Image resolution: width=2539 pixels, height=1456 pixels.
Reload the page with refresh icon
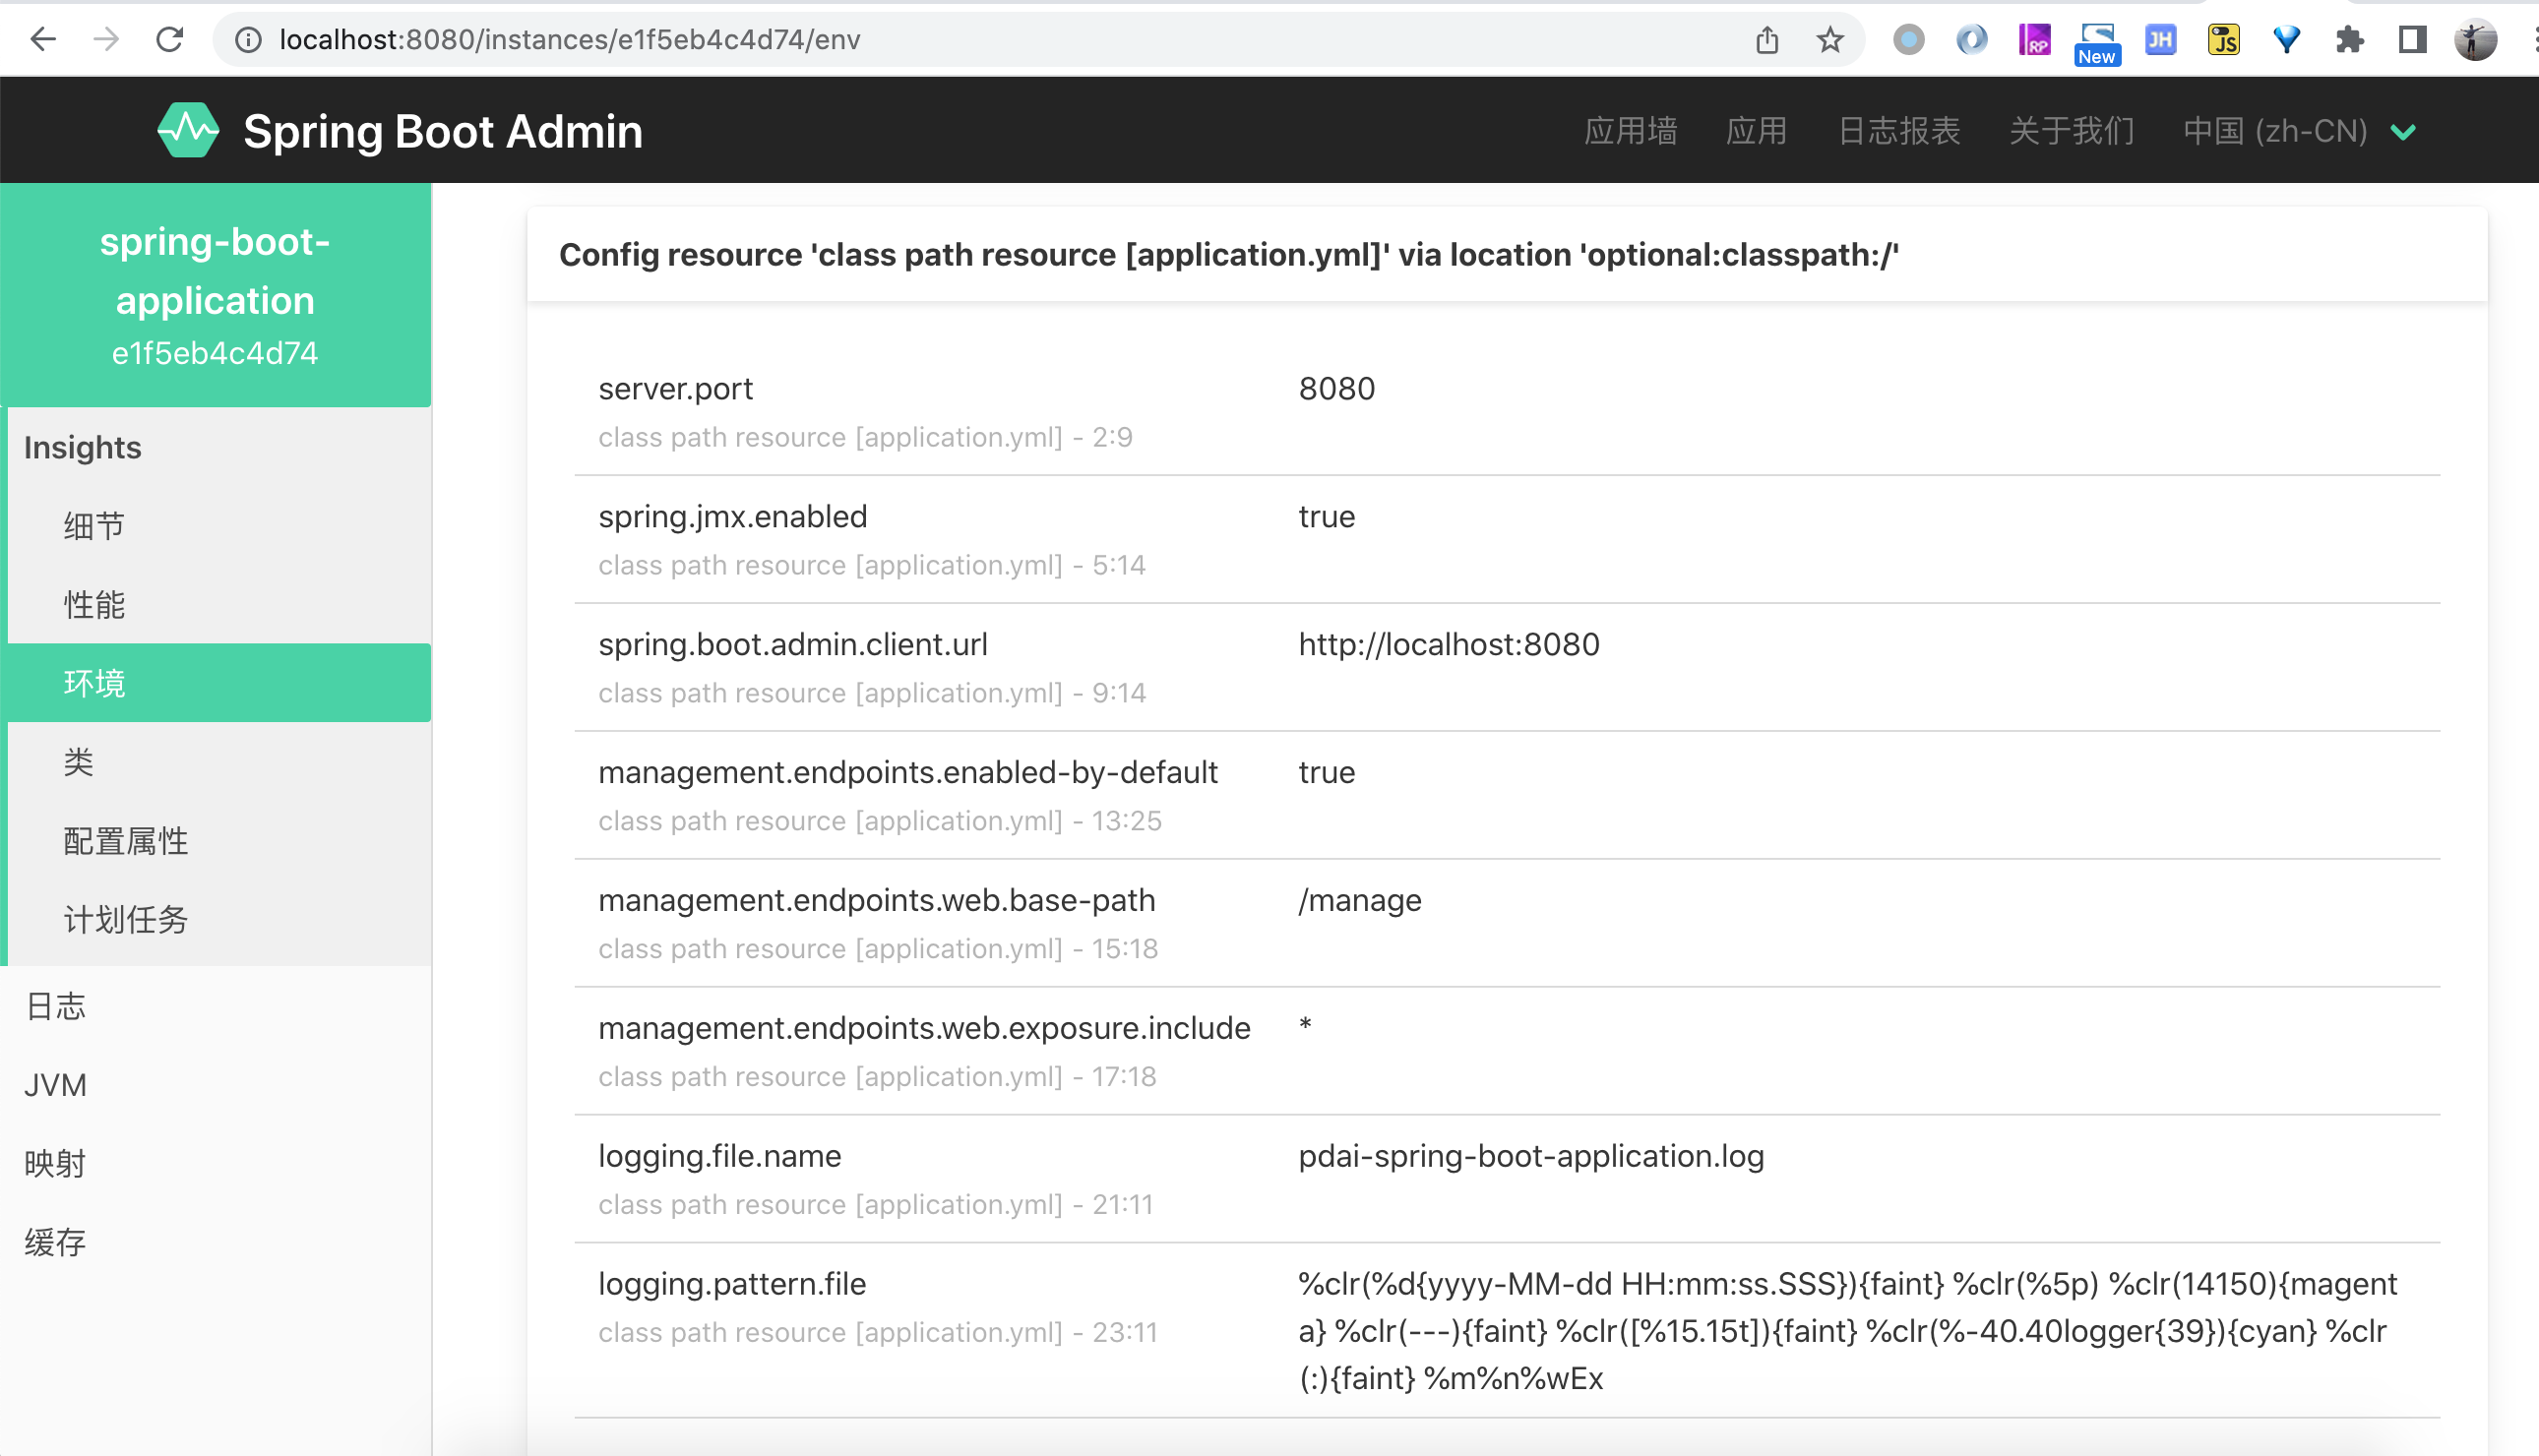pyautogui.click(x=170, y=39)
